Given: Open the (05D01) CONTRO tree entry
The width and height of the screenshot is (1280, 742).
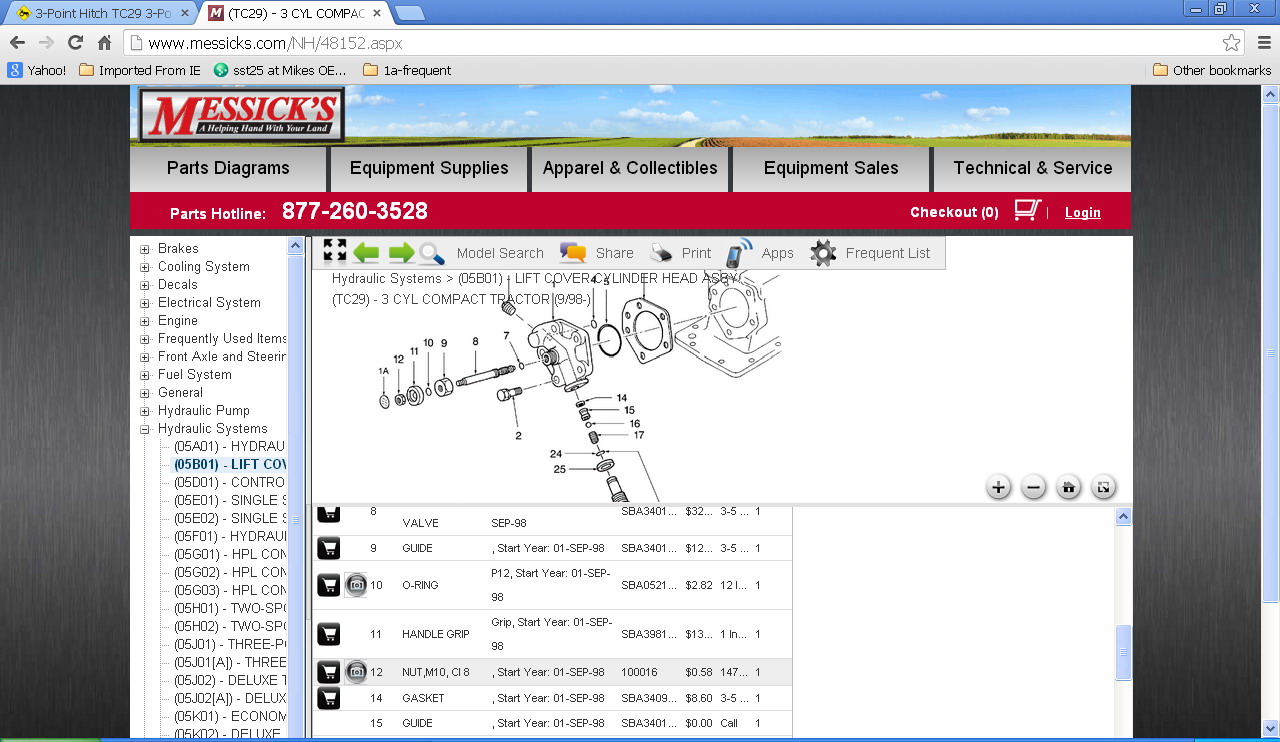Looking at the screenshot, I should [230, 483].
